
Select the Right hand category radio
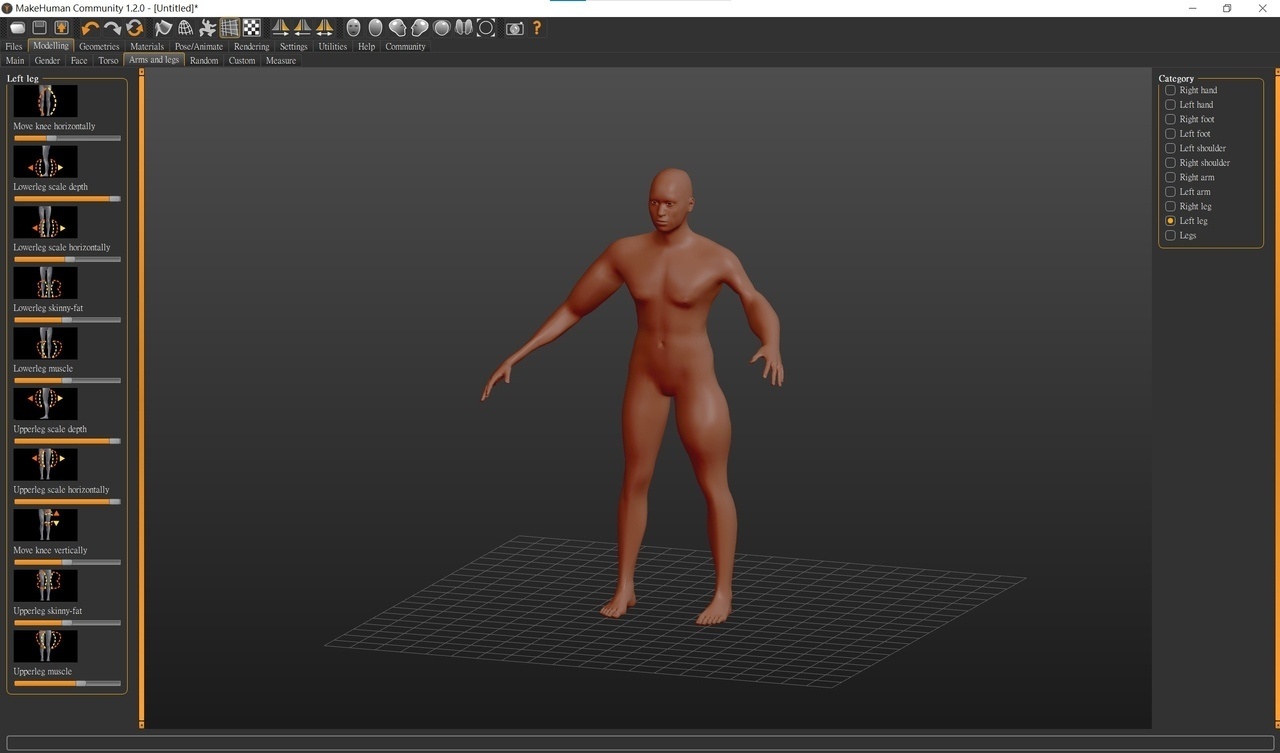point(1170,90)
